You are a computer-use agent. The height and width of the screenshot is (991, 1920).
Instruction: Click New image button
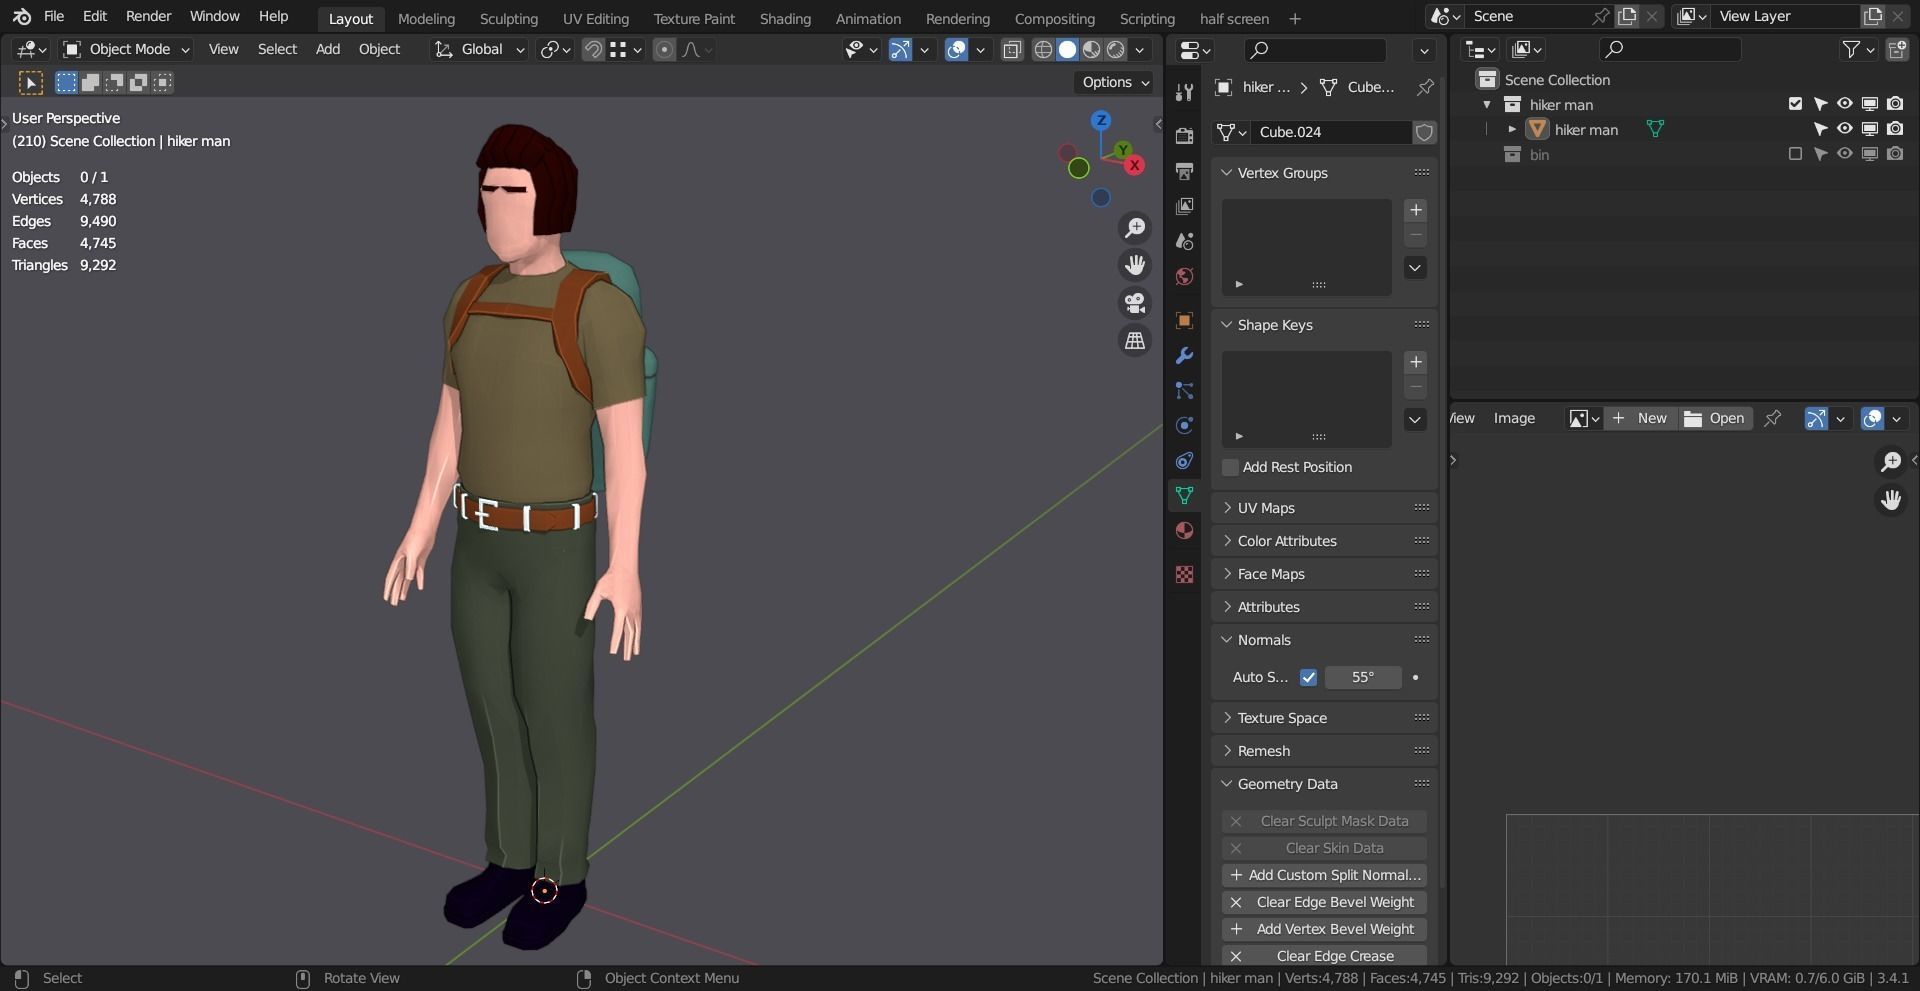point(1640,418)
